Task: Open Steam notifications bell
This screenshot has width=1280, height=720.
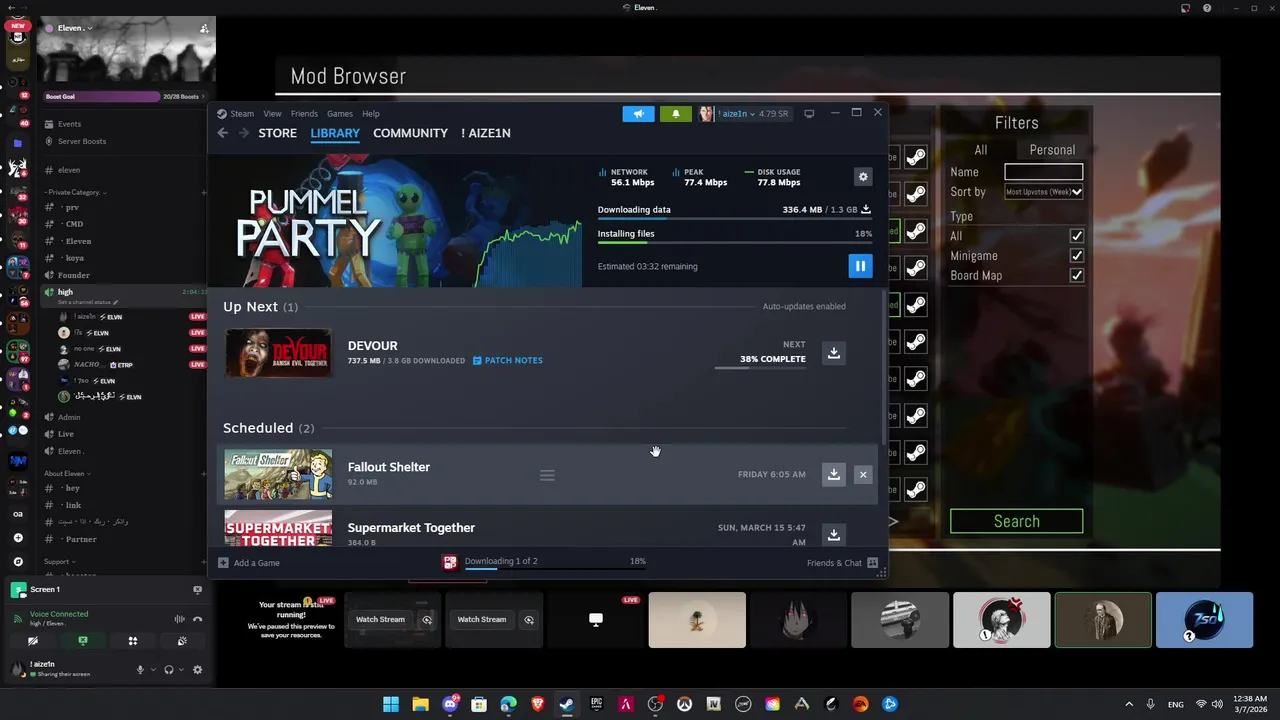Action: click(675, 113)
